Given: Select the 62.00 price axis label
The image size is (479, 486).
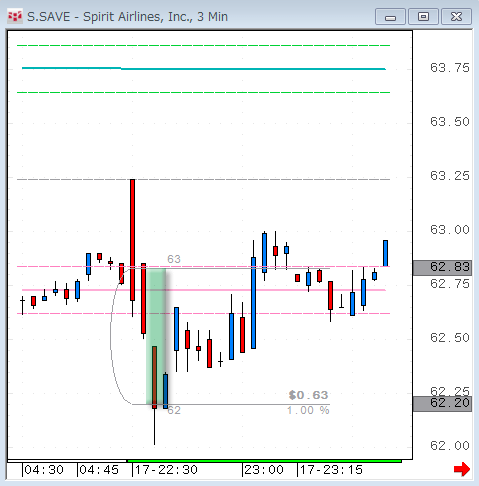Looking at the screenshot, I should (x=450, y=446).
